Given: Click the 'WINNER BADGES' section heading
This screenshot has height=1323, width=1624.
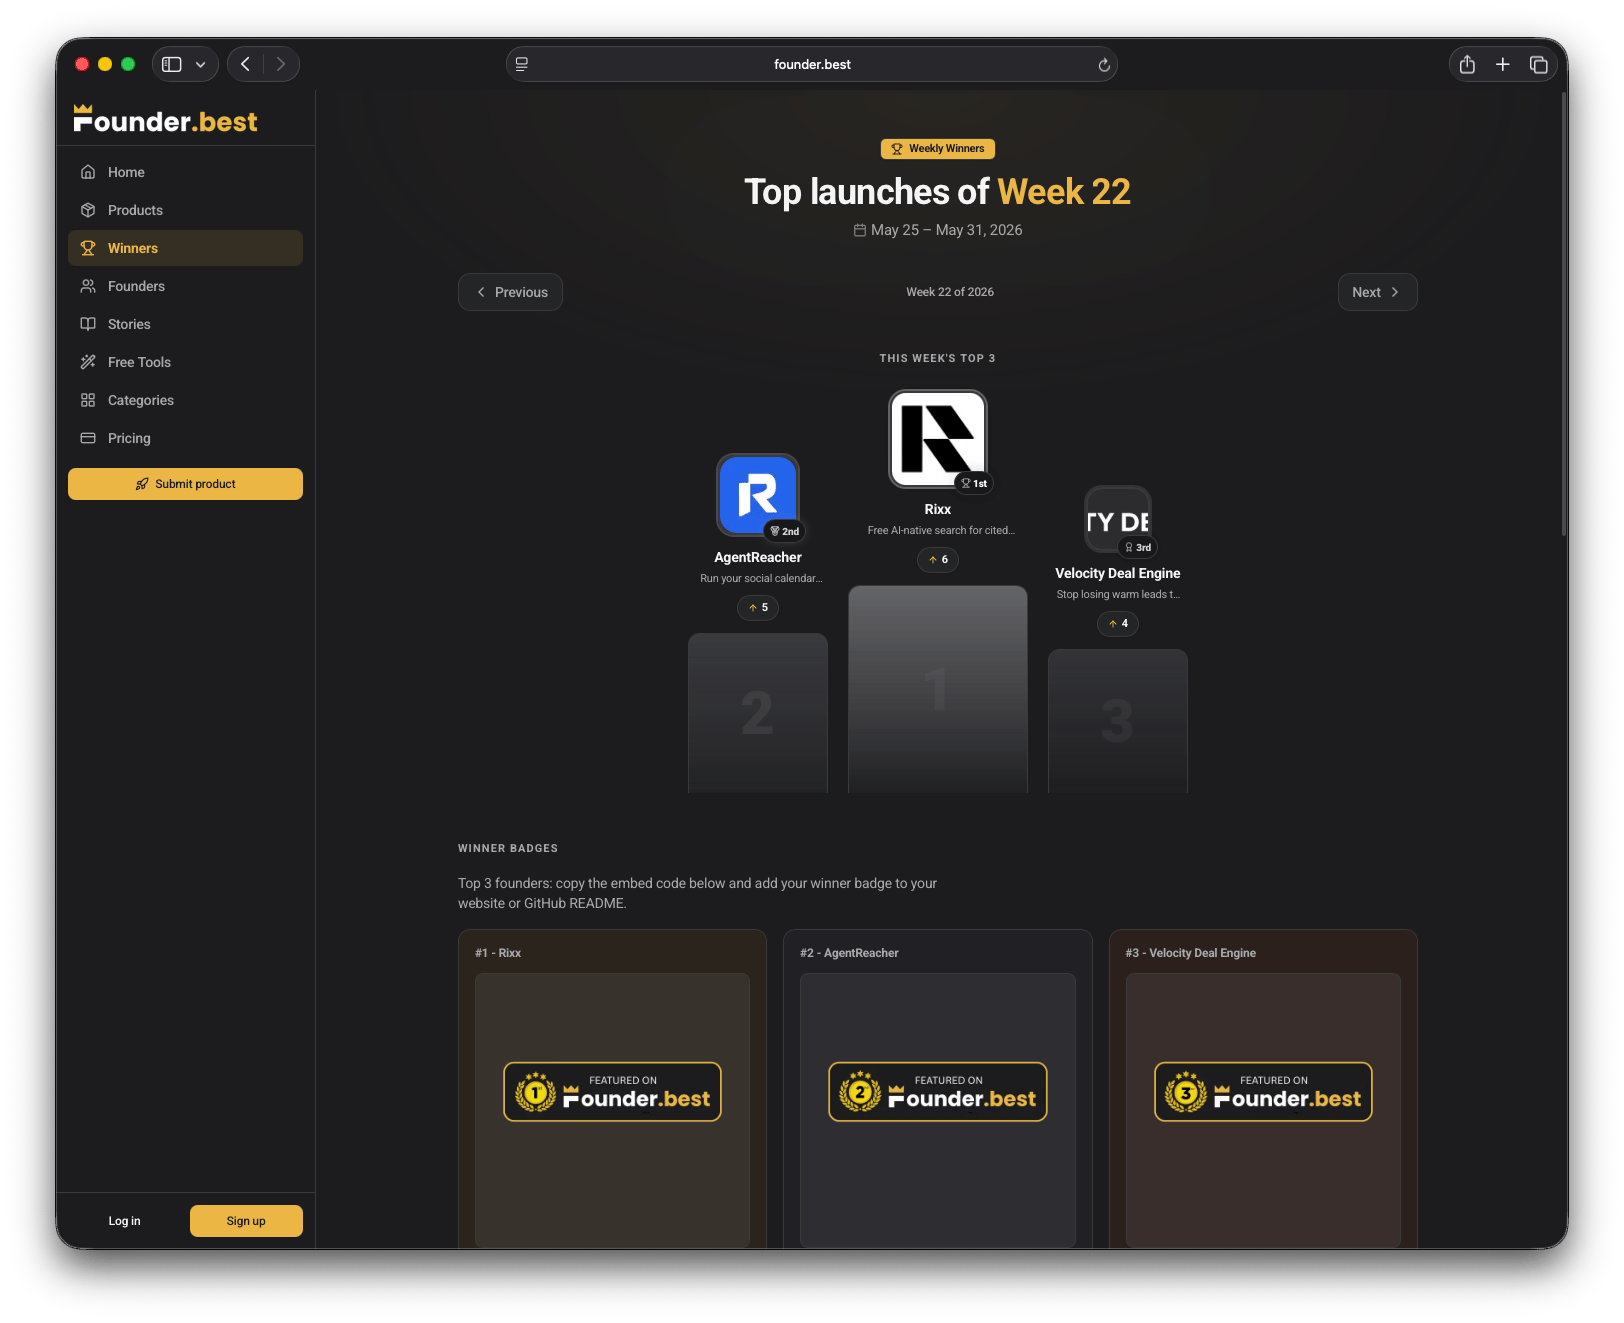Looking at the screenshot, I should click(508, 848).
